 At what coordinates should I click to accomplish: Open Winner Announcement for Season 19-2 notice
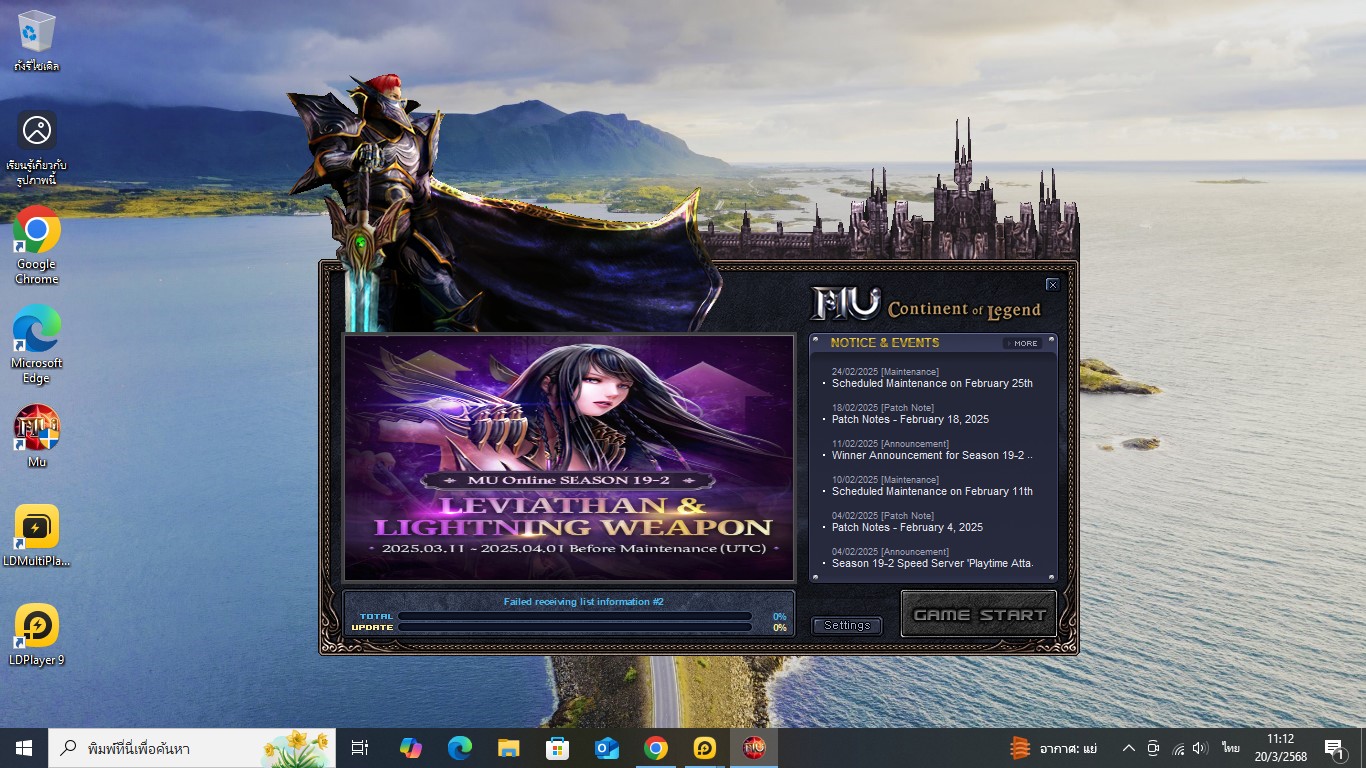click(932, 455)
